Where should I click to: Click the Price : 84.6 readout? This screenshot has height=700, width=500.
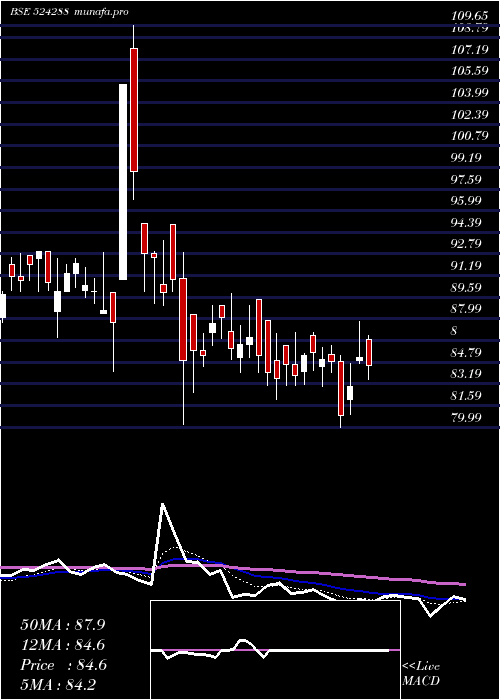pyautogui.click(x=63, y=665)
